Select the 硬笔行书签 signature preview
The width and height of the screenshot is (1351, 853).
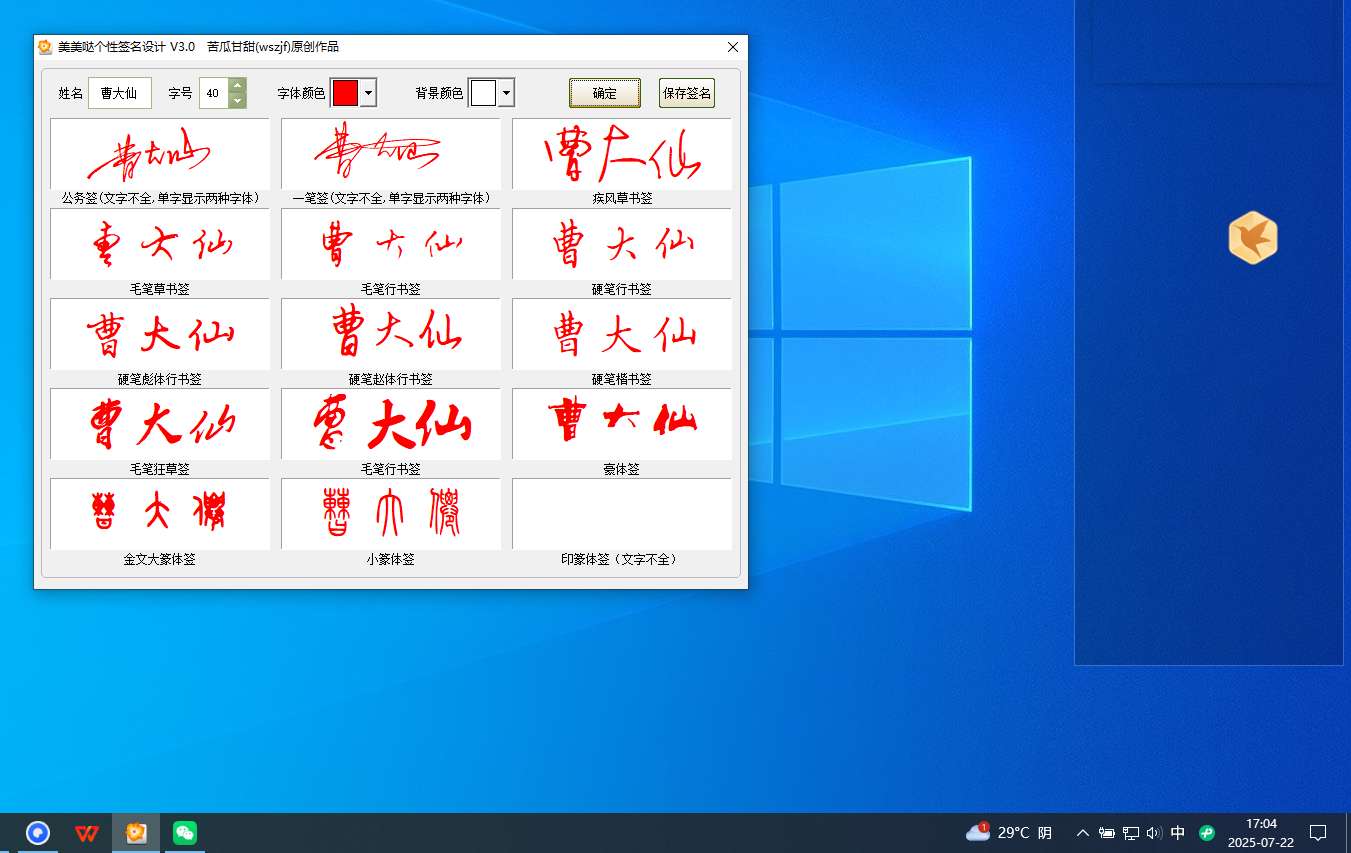coord(622,244)
